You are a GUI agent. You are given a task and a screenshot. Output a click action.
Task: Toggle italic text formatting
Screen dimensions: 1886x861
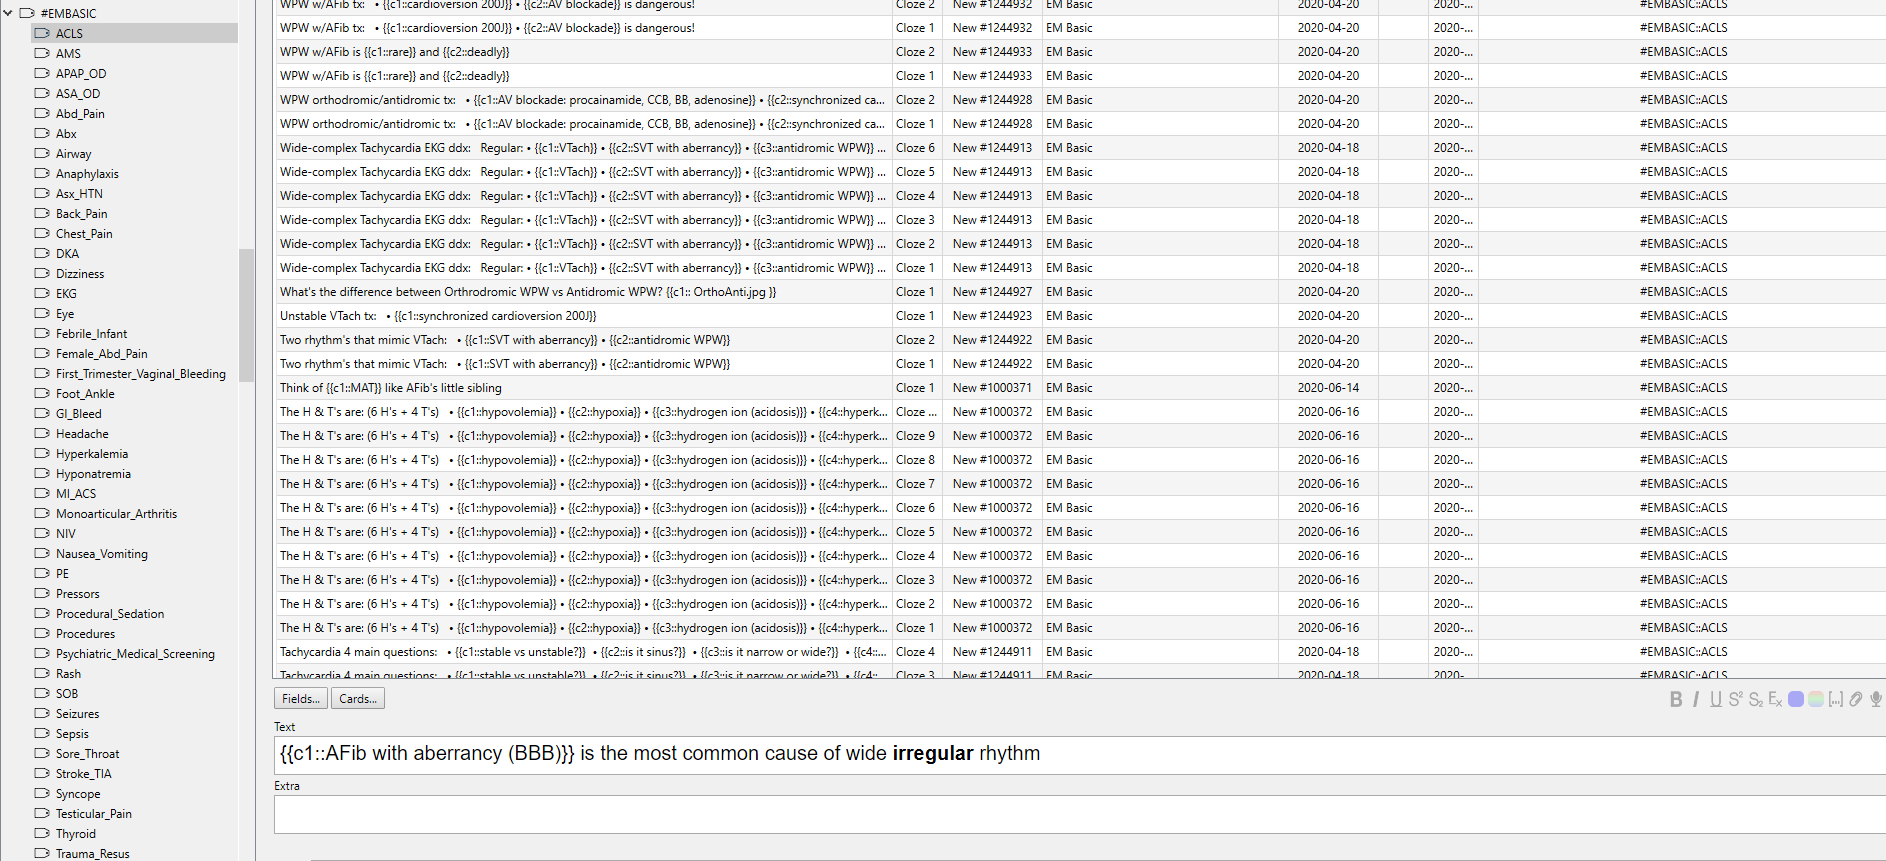(1696, 699)
